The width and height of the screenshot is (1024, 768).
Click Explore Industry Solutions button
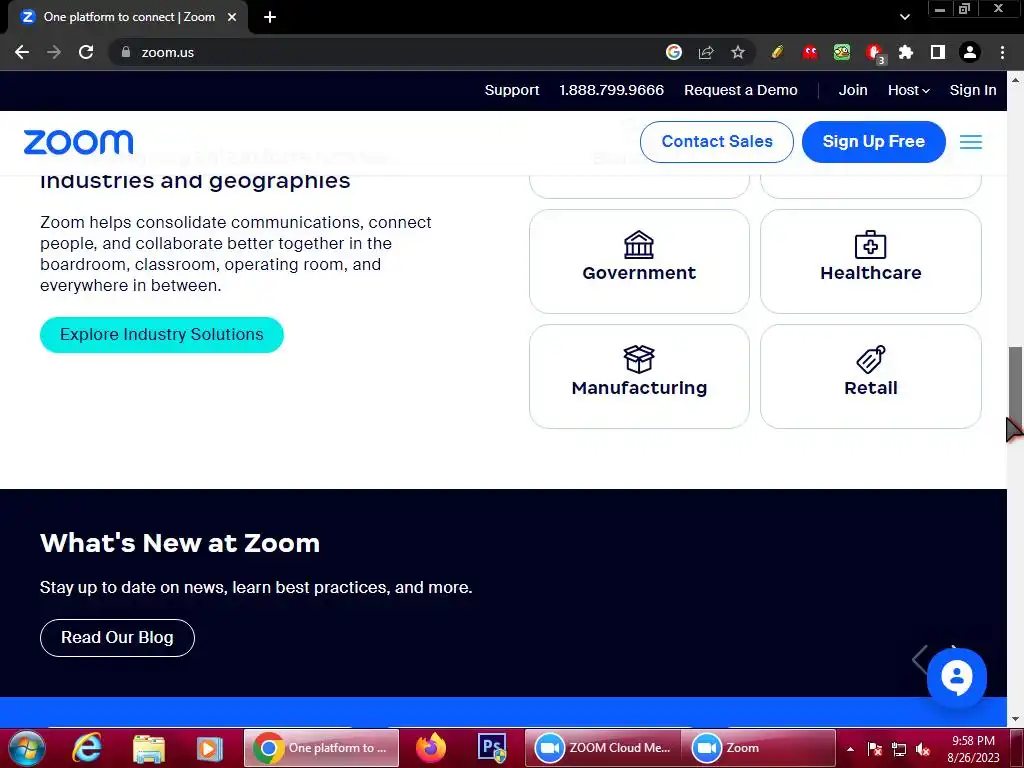161,334
